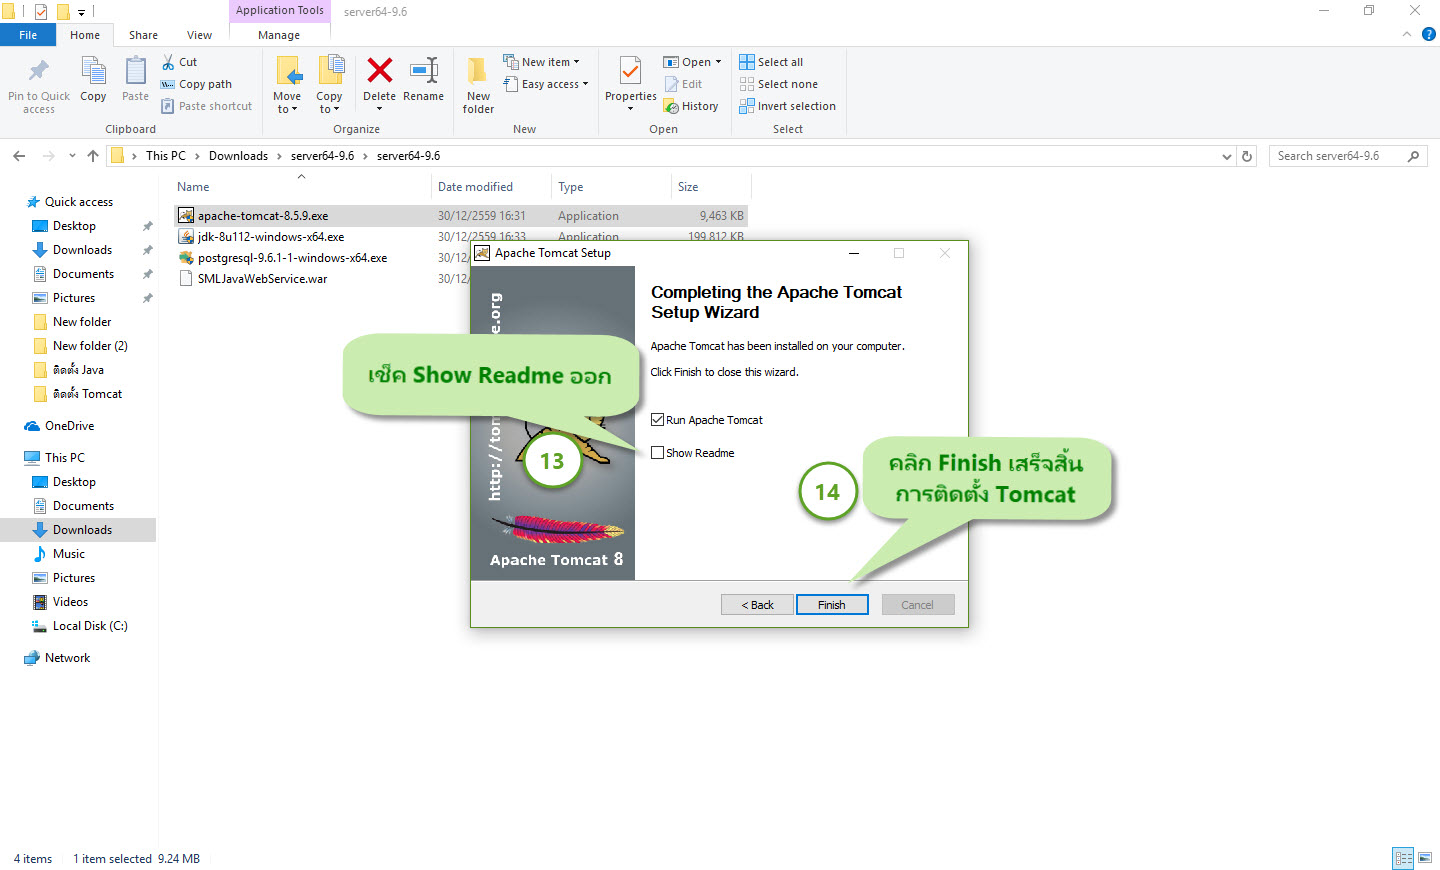Open the Easy access dropdown

point(546,84)
